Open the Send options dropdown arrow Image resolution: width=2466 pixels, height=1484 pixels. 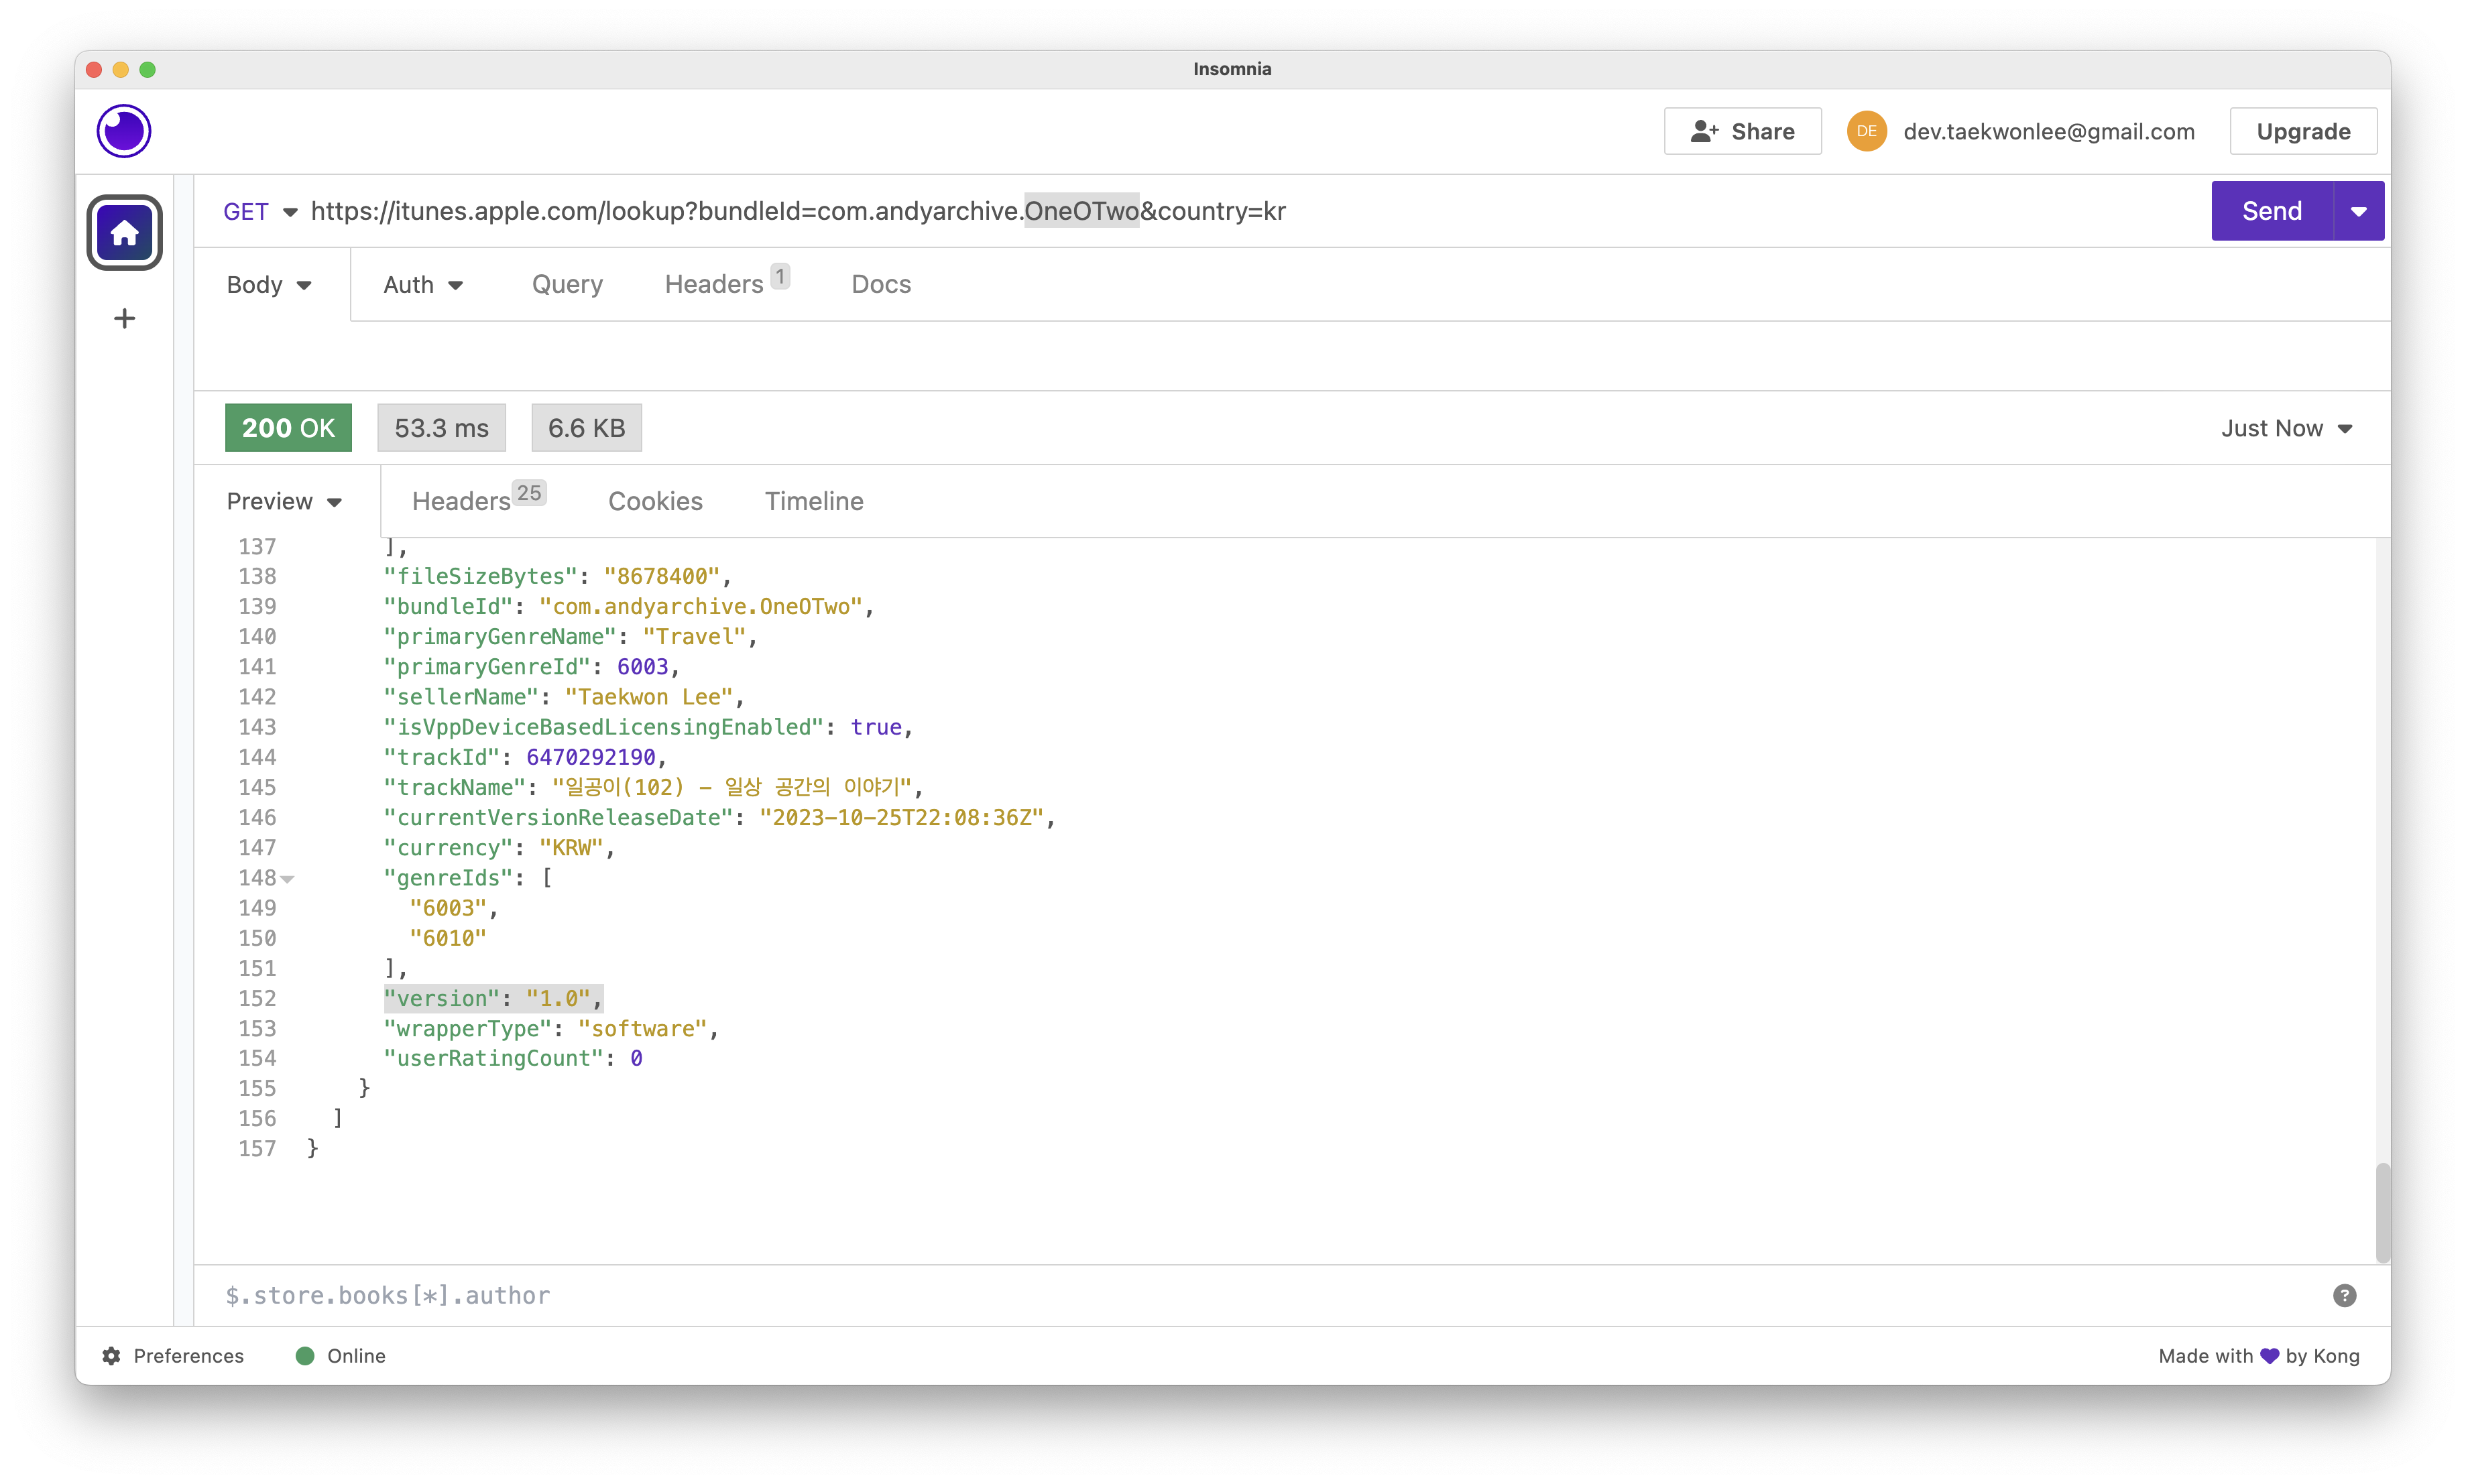pos(2358,212)
